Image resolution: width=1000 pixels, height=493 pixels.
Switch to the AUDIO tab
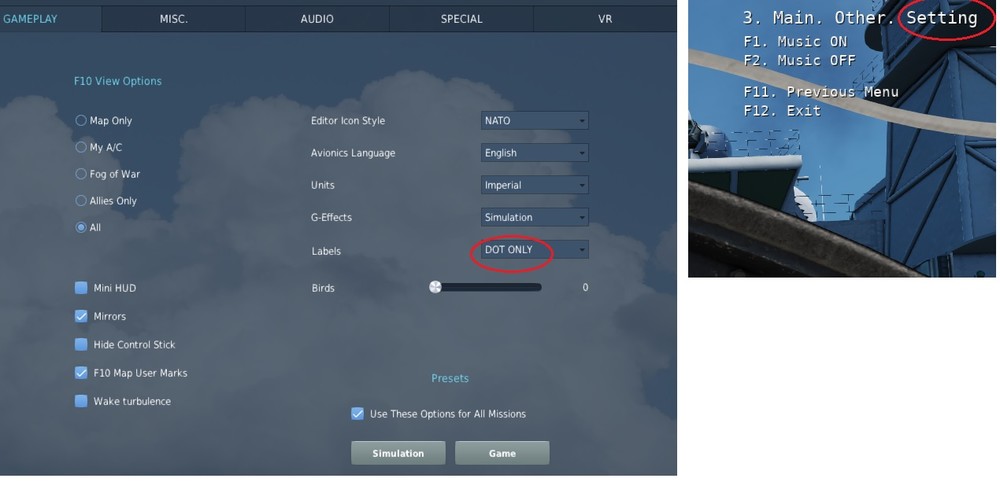pyautogui.click(x=317, y=19)
